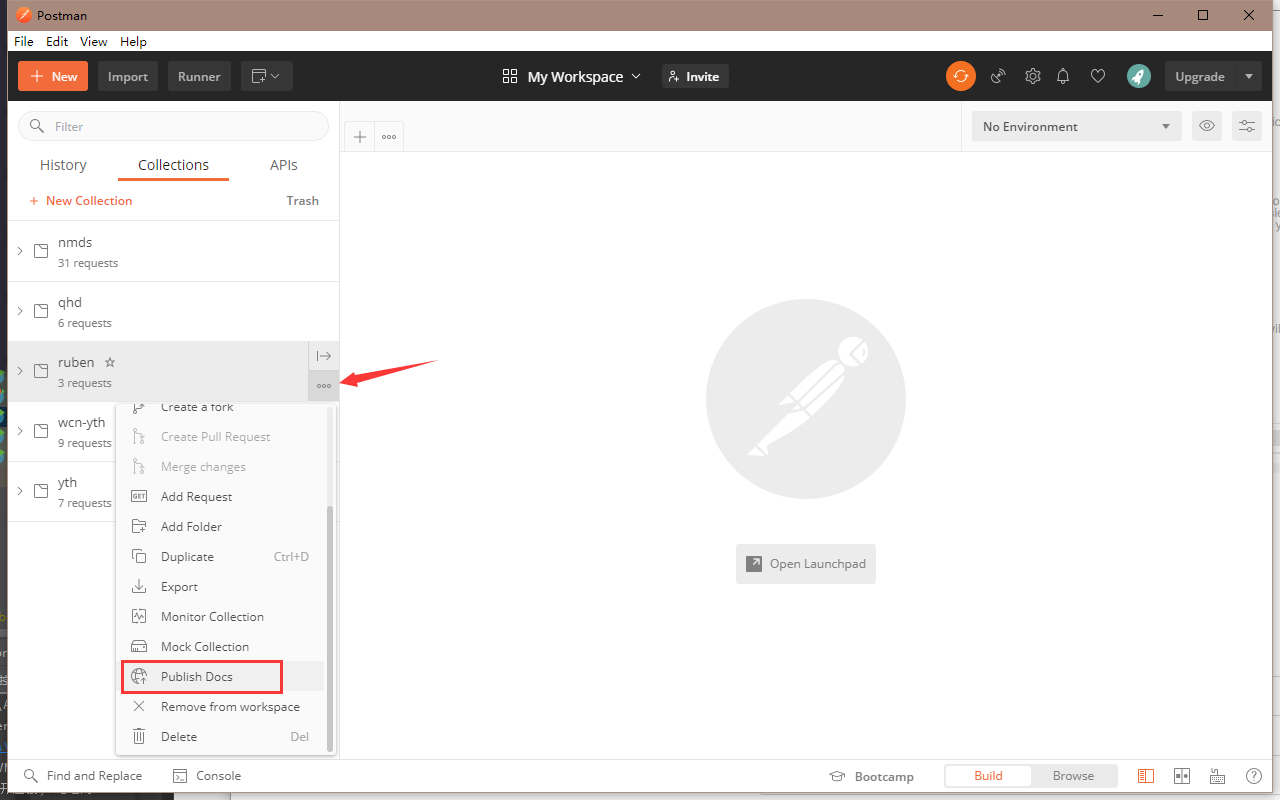1280x800 pixels.
Task: Click the New button
Action: coord(53,76)
